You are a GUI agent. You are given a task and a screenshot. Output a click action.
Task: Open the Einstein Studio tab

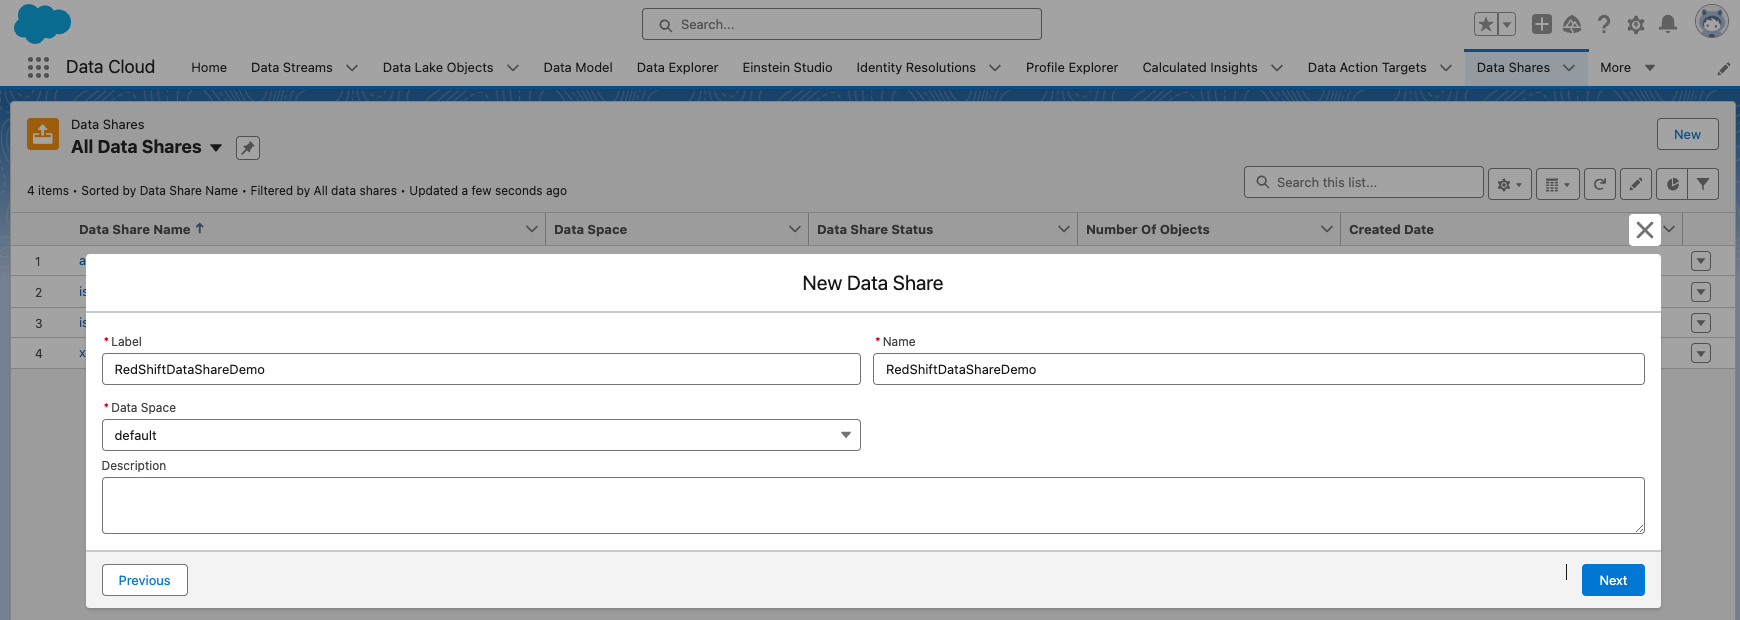(x=787, y=68)
